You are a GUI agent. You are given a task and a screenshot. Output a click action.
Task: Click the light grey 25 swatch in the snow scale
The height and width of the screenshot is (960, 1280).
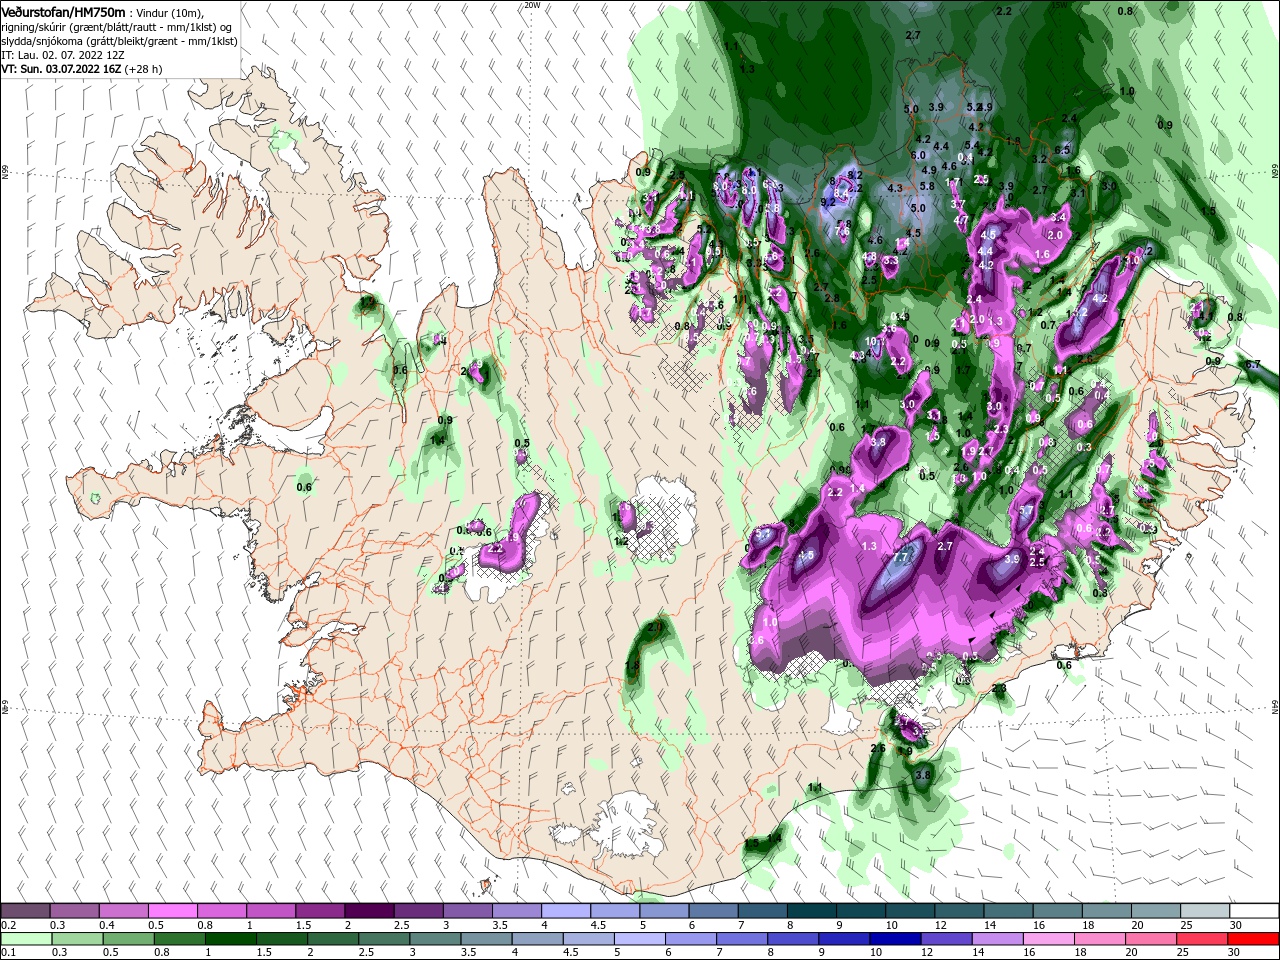click(x=1204, y=911)
